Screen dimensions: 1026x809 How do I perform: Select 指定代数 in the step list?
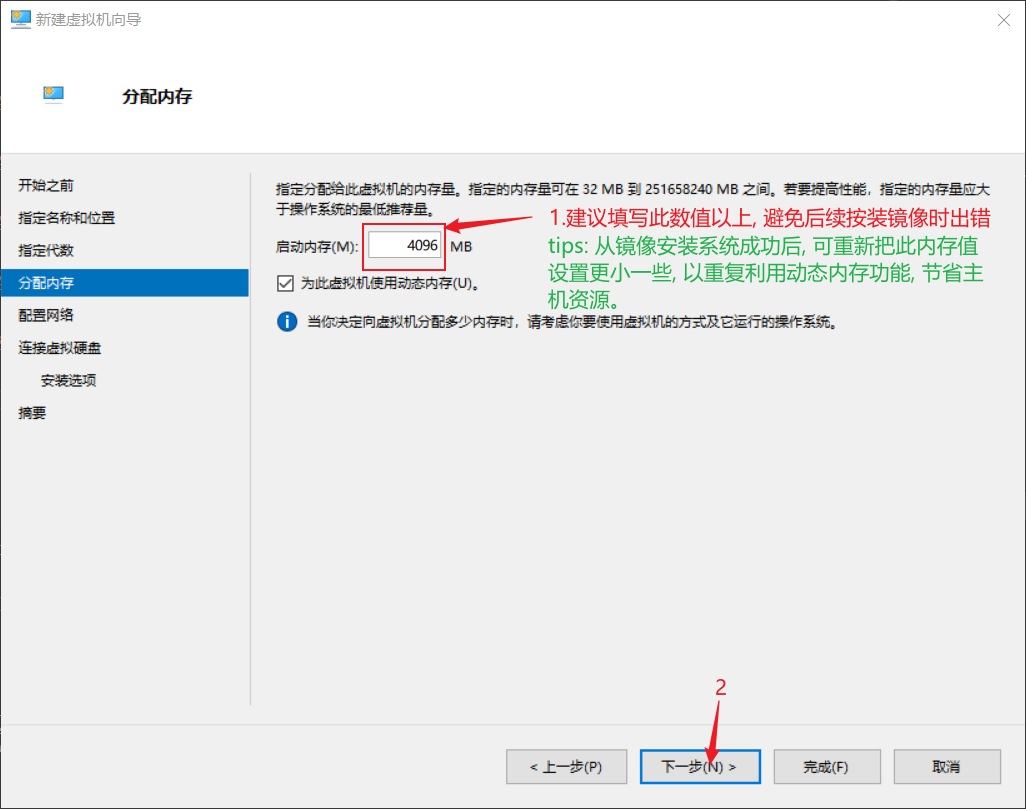pyautogui.click(x=46, y=250)
